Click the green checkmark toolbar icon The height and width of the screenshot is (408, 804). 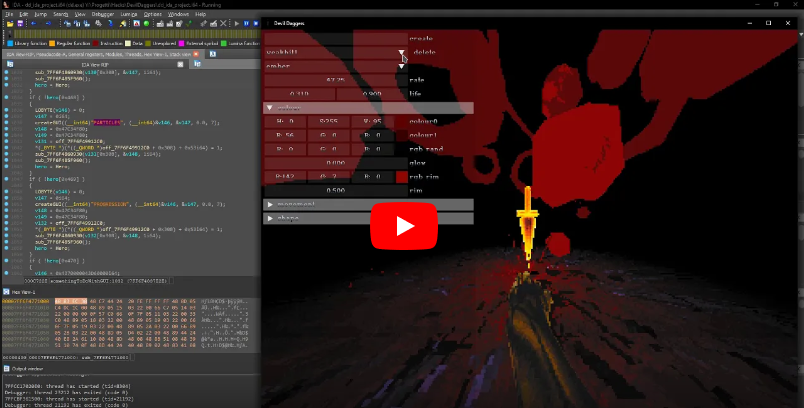[x=189, y=24]
